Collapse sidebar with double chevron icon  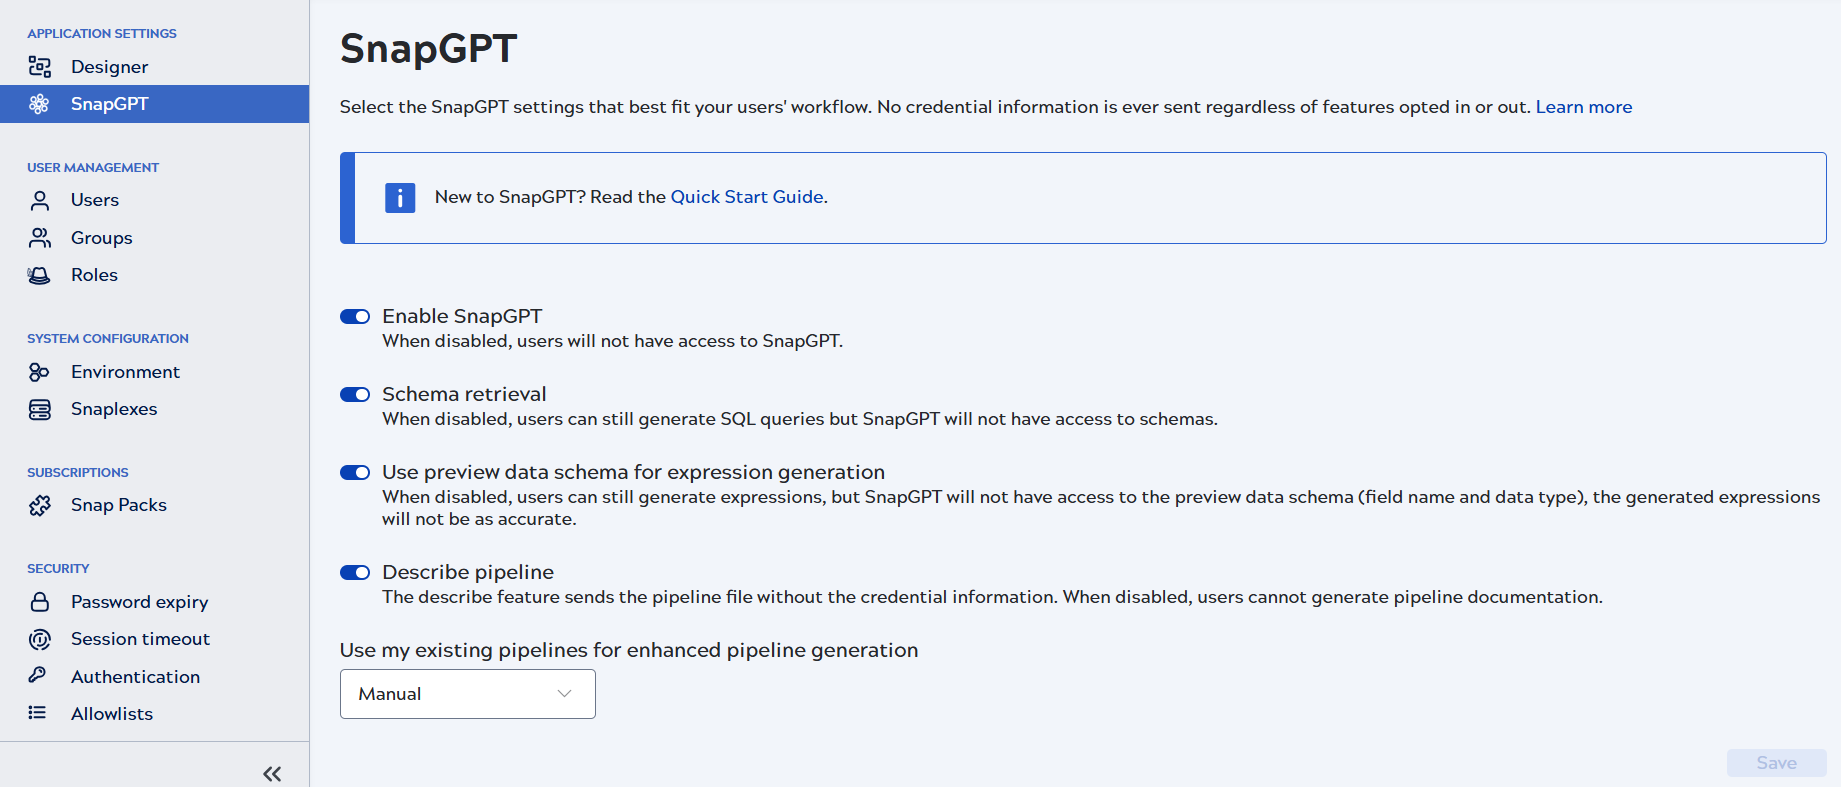click(272, 774)
